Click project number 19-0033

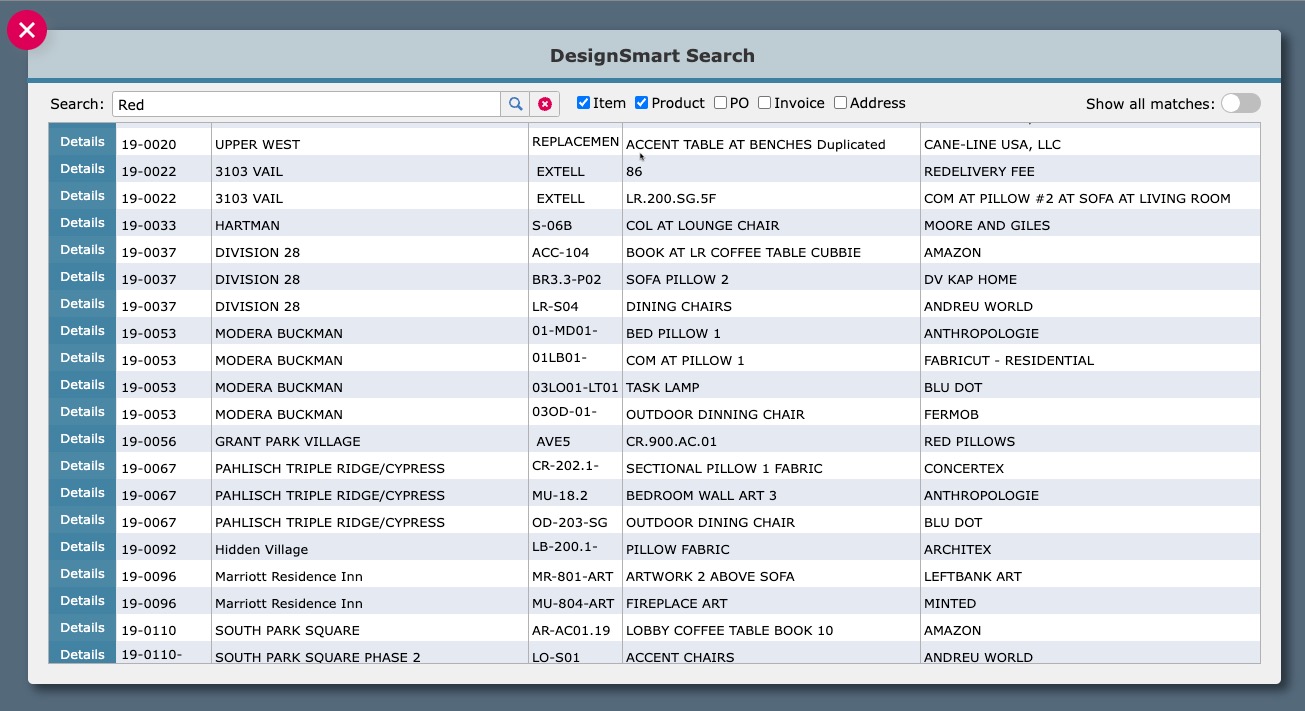(149, 225)
